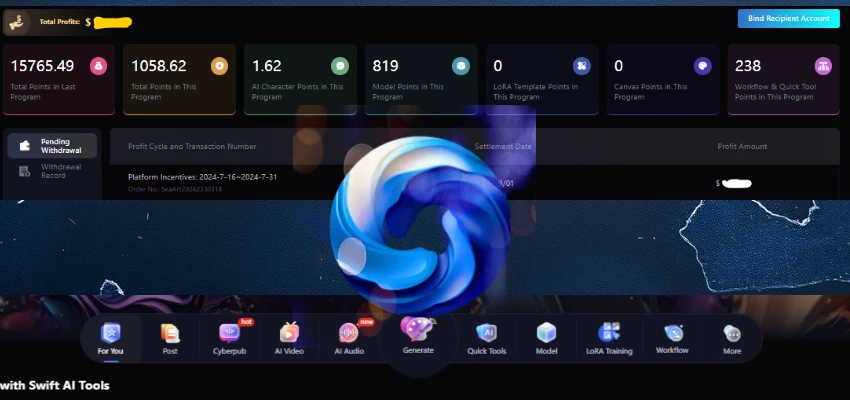Click the Model Points value 819

tap(385, 66)
